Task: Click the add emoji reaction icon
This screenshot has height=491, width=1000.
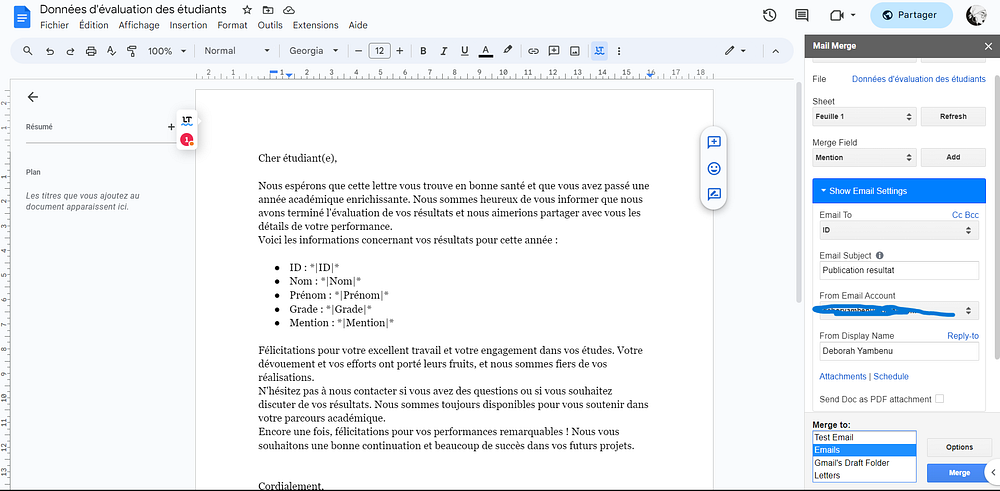Action: tap(714, 168)
